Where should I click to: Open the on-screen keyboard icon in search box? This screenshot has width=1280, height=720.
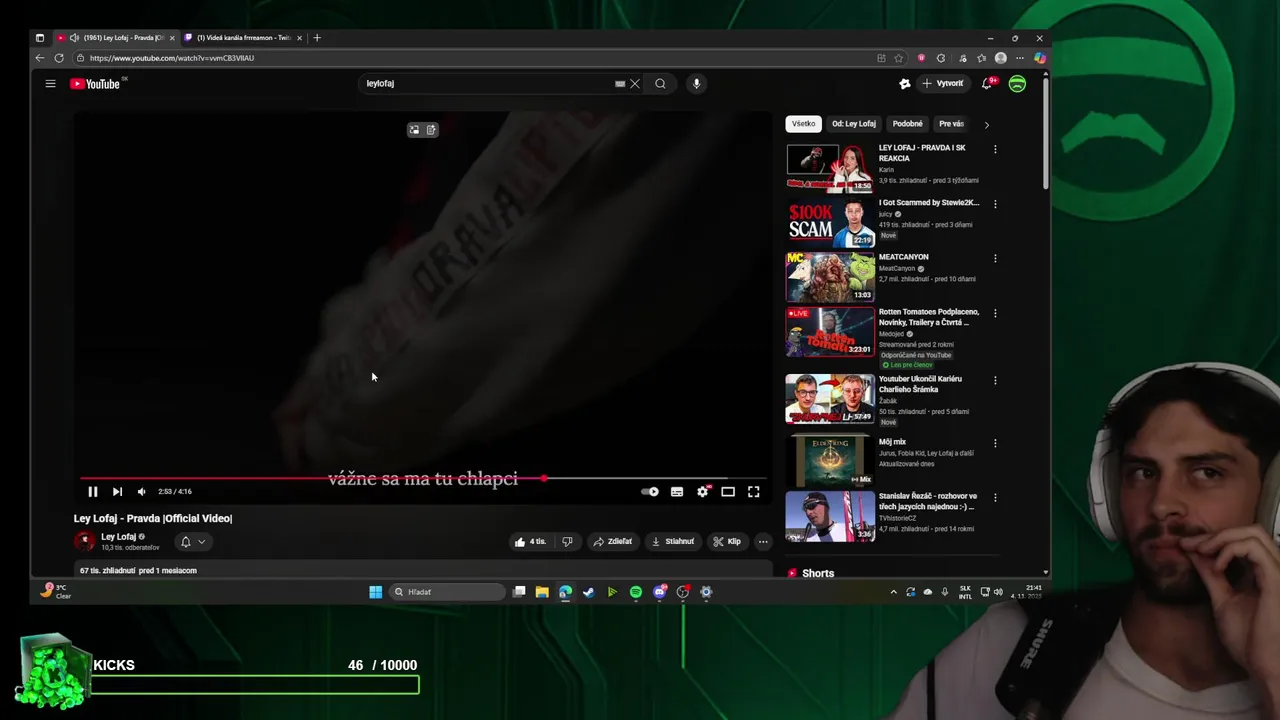tap(620, 84)
